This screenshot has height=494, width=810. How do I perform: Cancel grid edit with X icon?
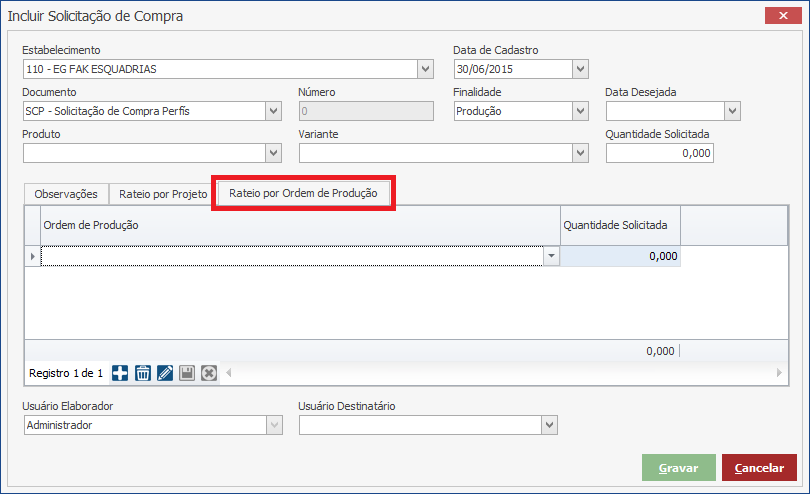(208, 373)
